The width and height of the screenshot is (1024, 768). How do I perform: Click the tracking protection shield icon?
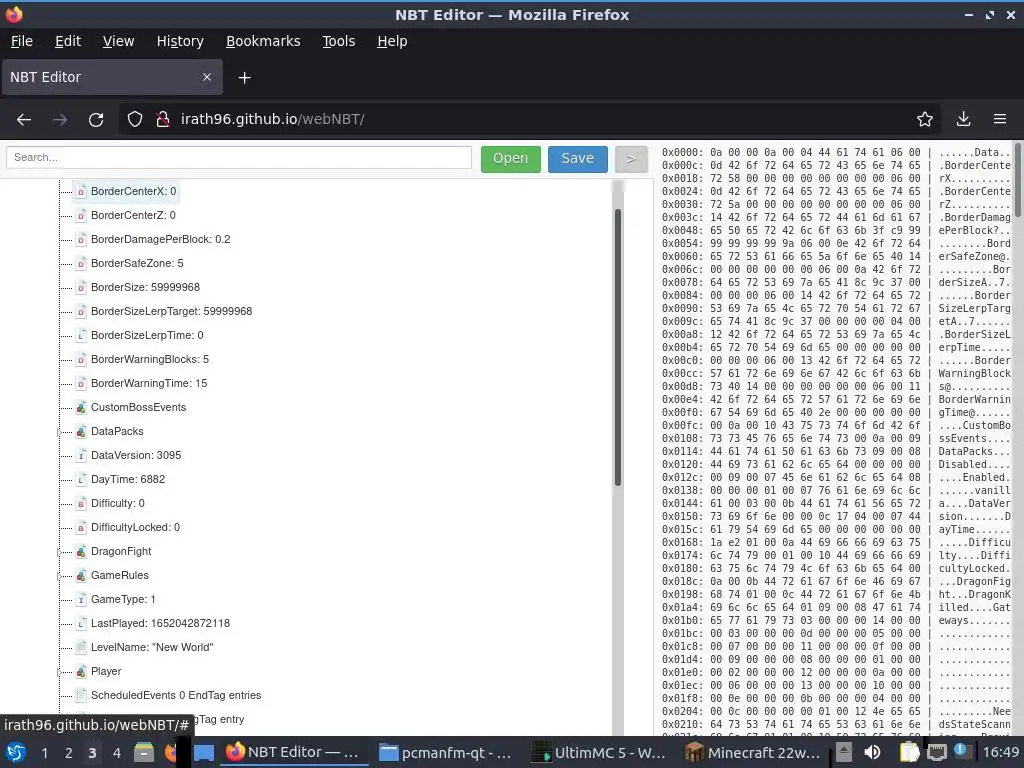[135, 120]
